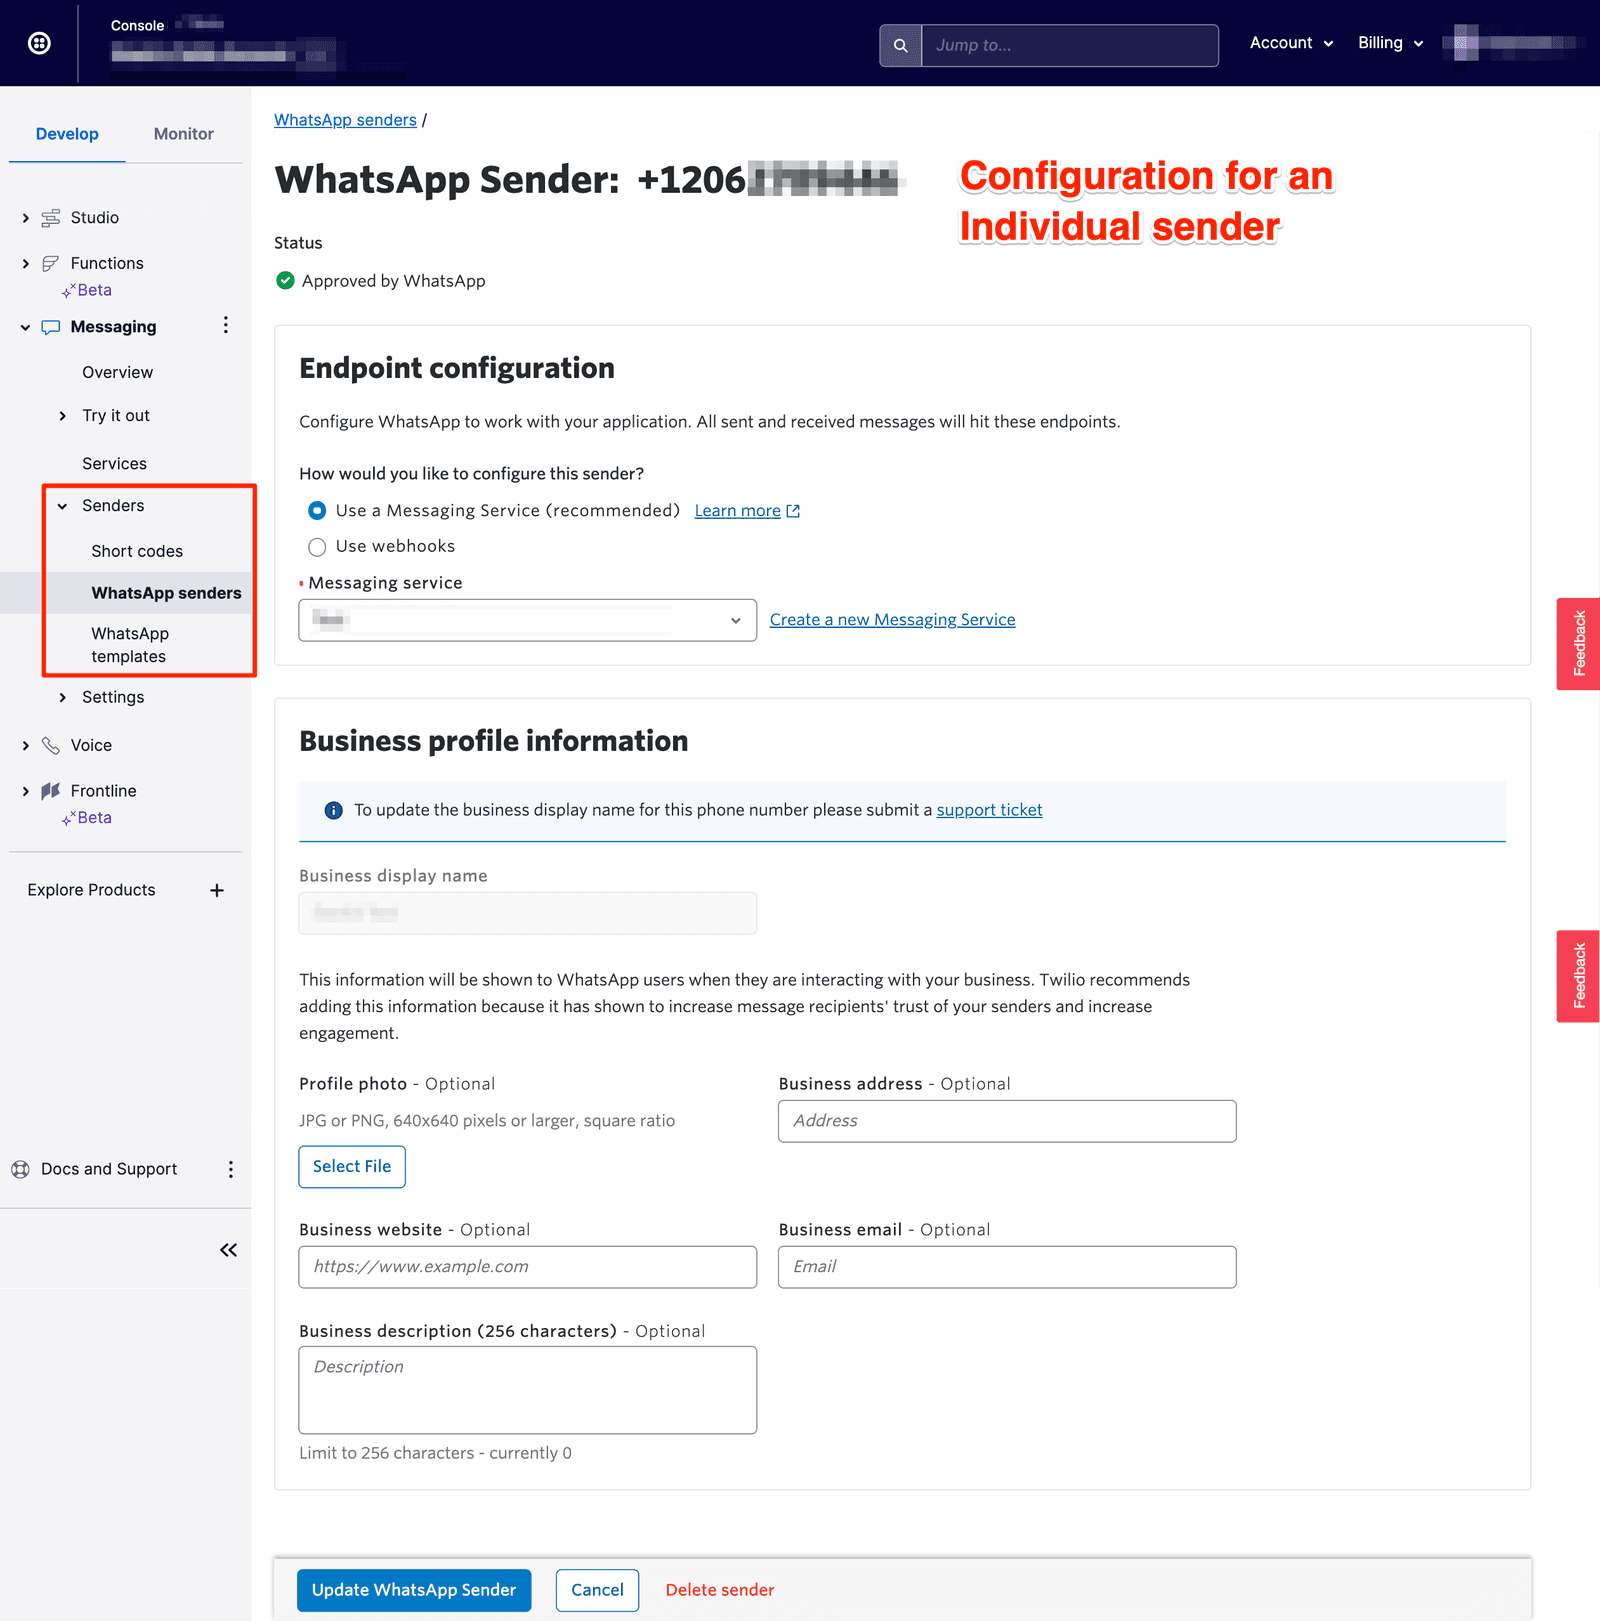The height and width of the screenshot is (1621, 1600).
Task: Click the search magnifier icon
Action: coord(900,45)
